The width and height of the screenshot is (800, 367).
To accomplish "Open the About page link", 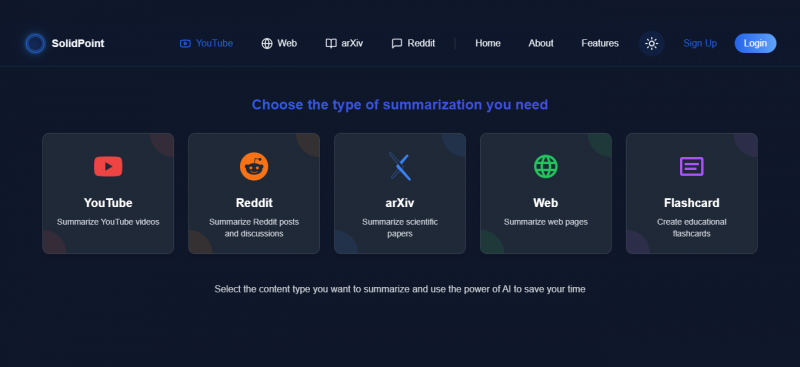I will click(541, 43).
